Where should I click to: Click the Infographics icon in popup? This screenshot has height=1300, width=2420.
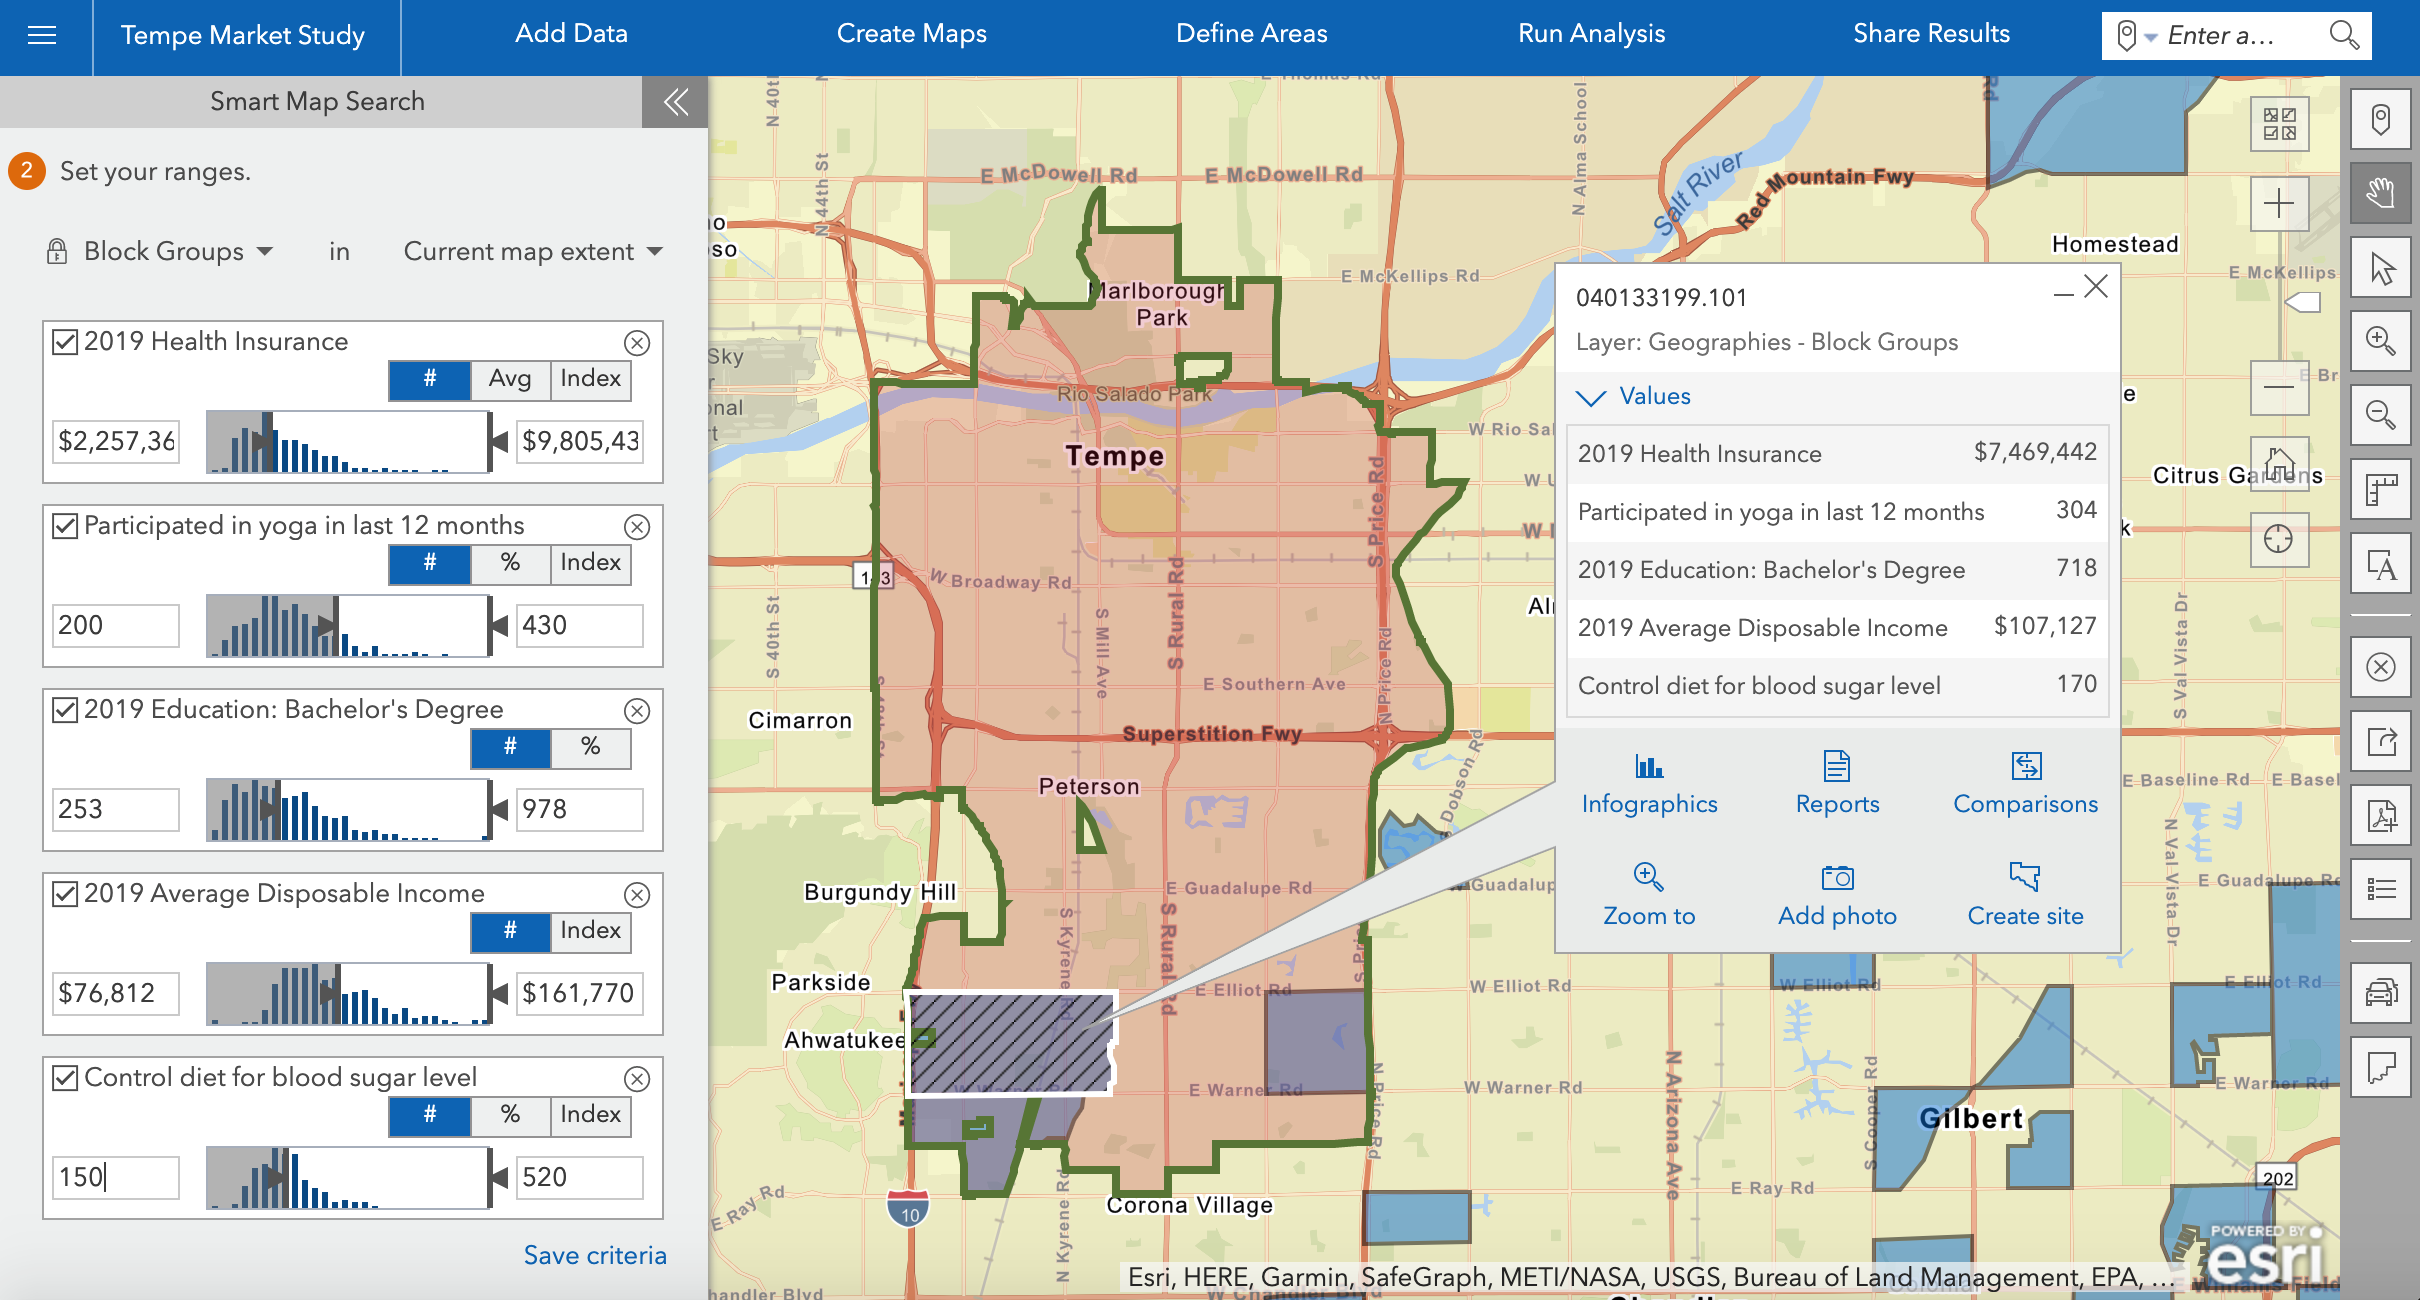1649,768
